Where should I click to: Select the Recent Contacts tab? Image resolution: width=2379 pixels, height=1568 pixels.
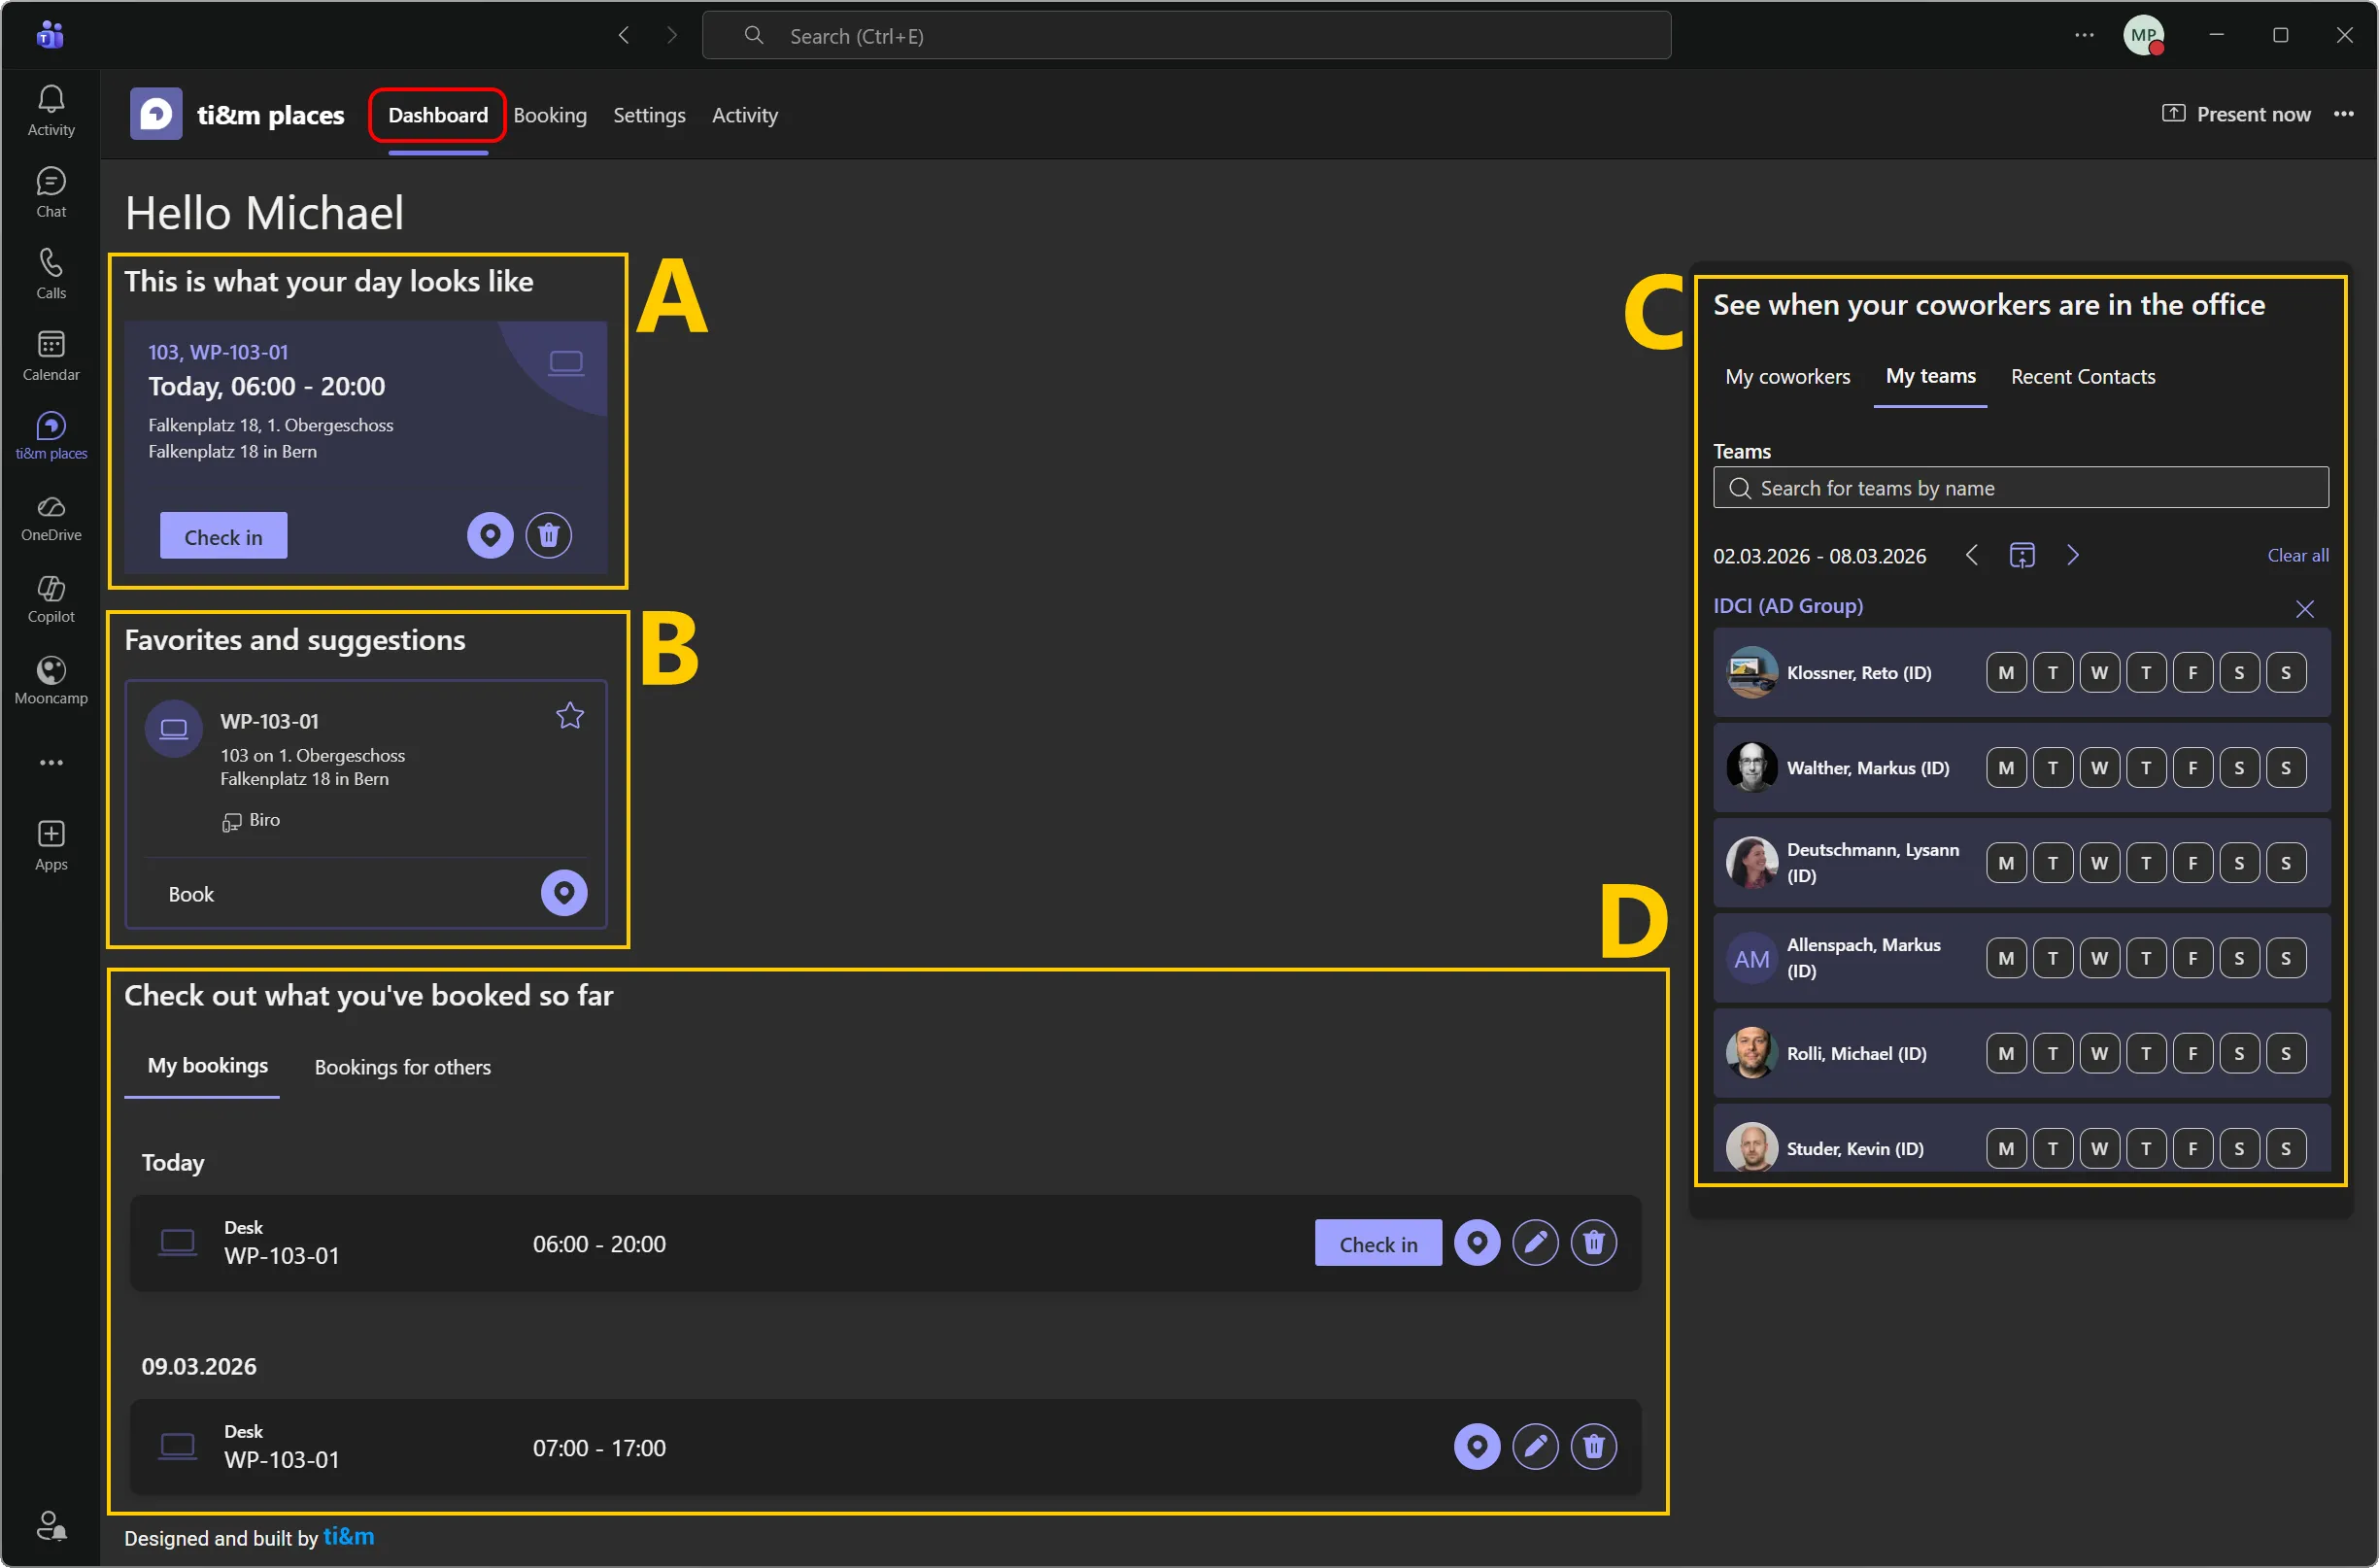point(2082,377)
